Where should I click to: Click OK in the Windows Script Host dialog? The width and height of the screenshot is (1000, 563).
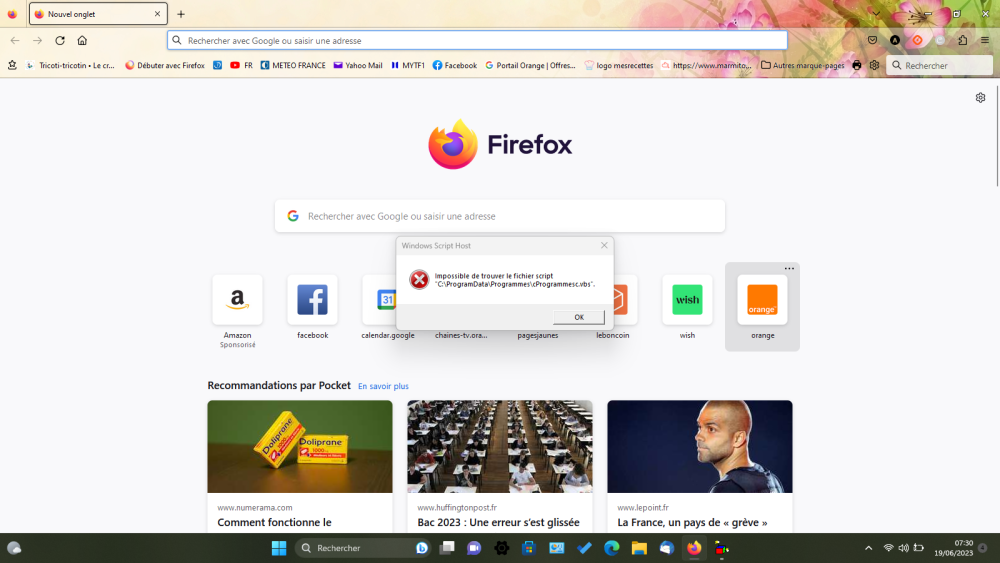tap(579, 317)
